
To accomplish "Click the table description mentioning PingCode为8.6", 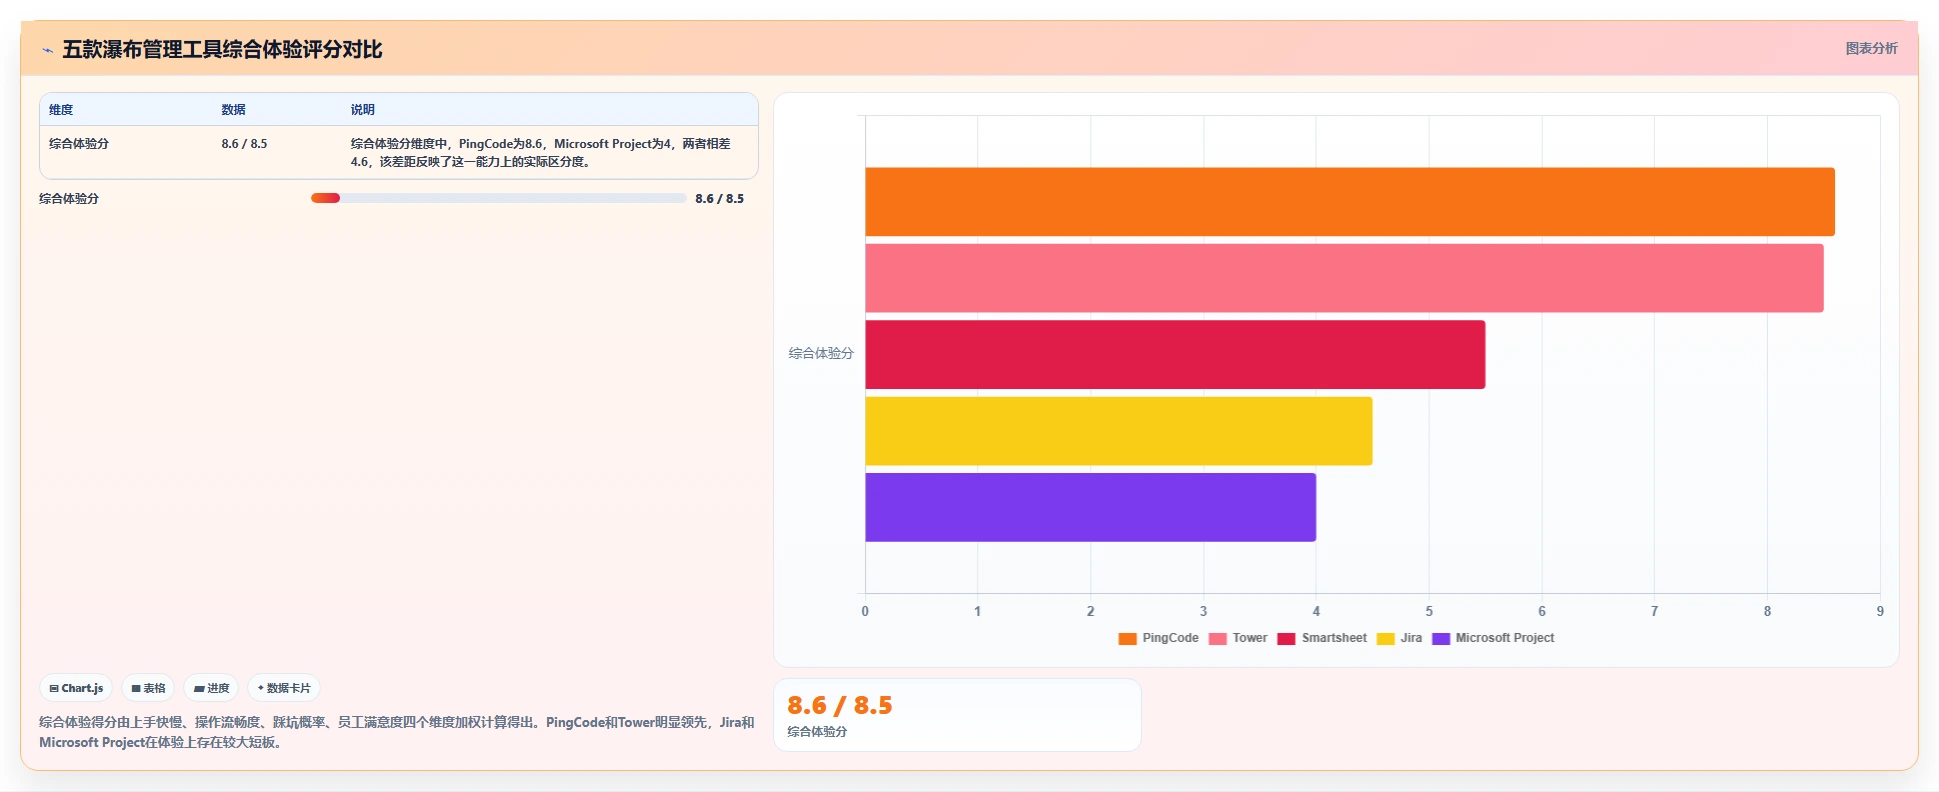I will click(541, 153).
